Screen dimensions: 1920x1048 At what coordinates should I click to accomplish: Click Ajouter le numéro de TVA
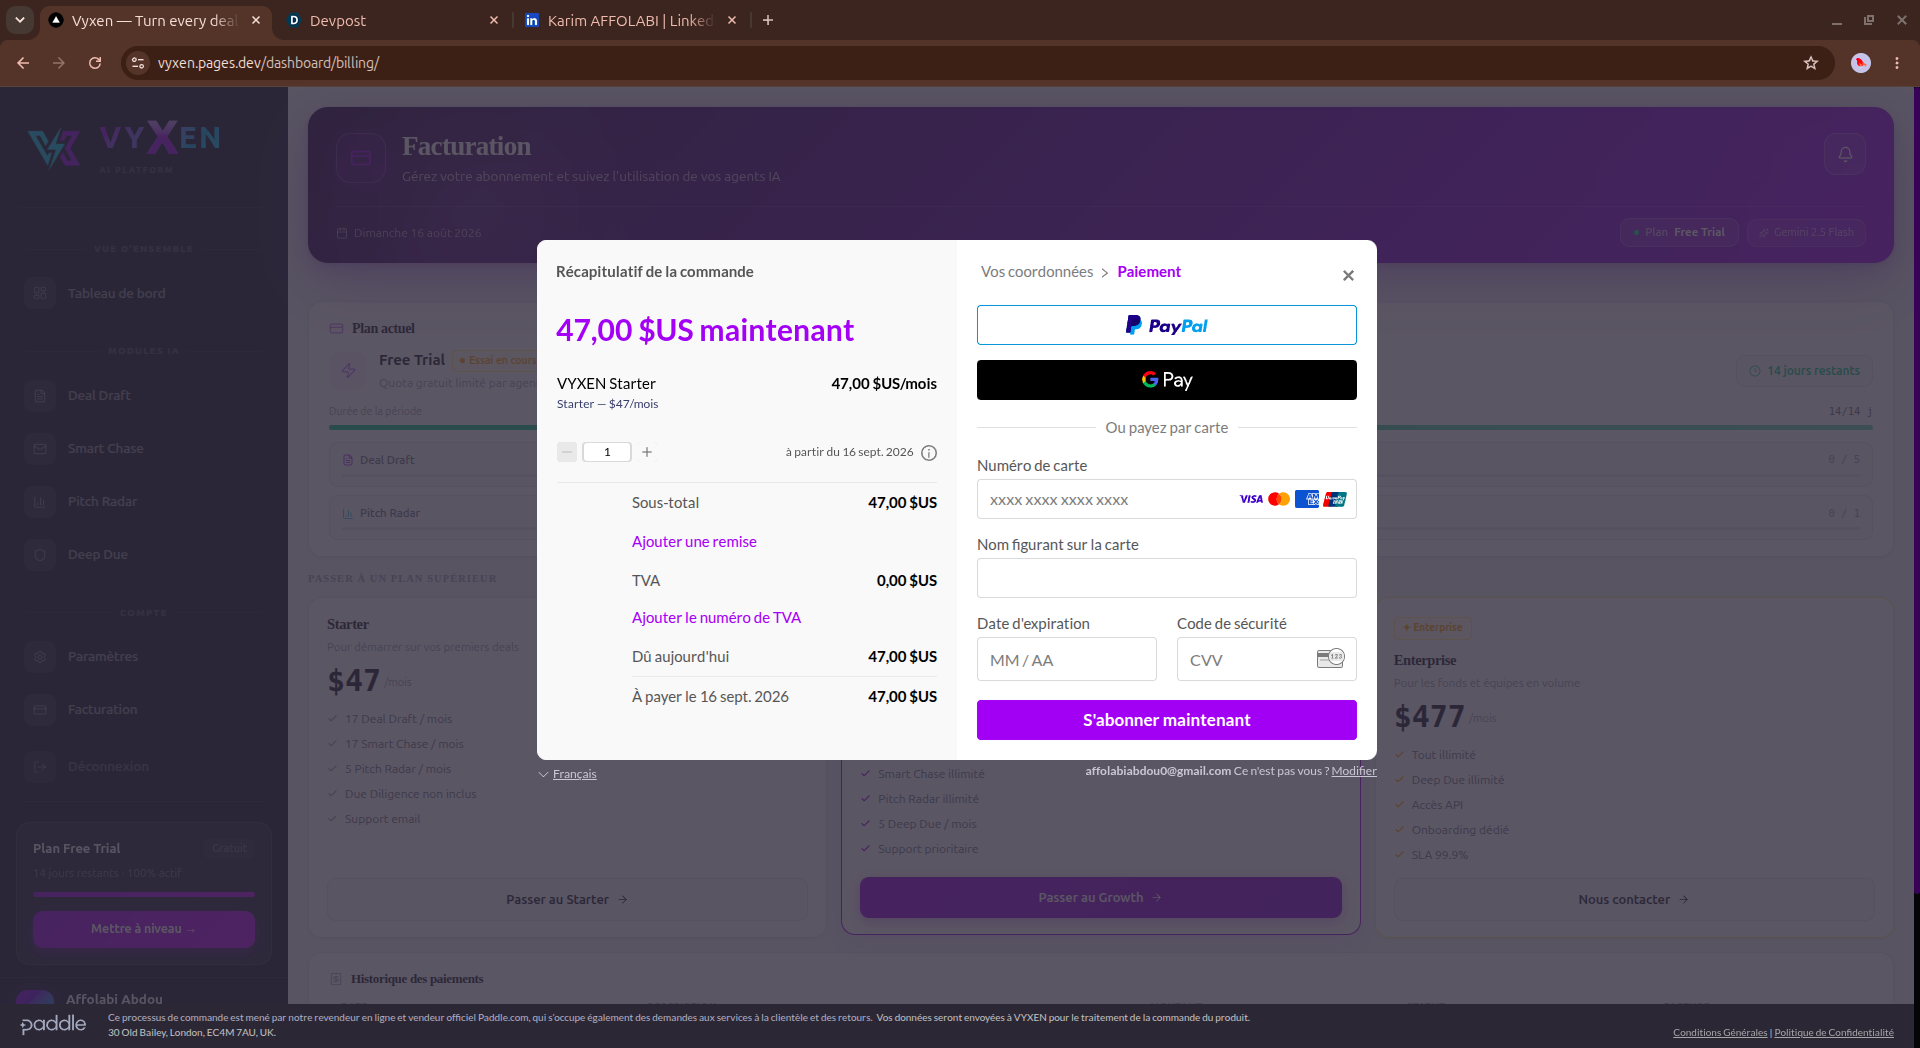(716, 618)
